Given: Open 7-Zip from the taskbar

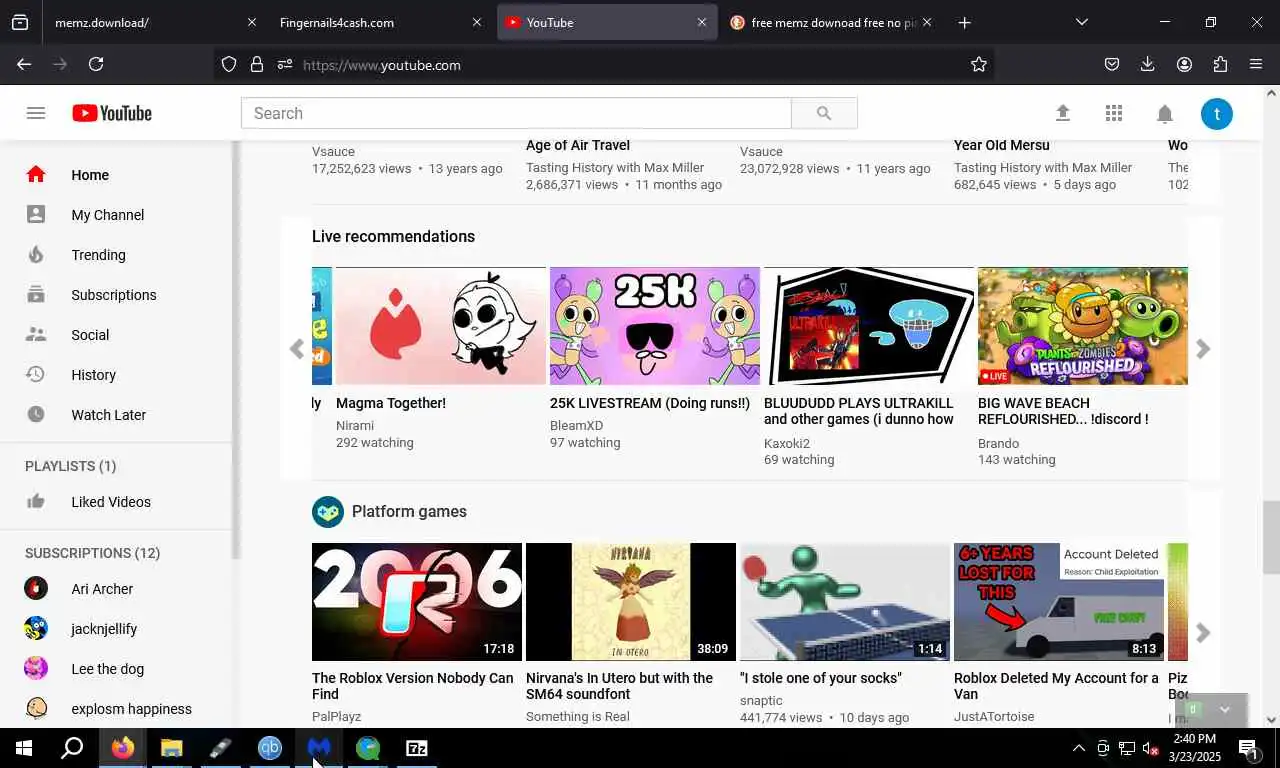Looking at the screenshot, I should [417, 748].
